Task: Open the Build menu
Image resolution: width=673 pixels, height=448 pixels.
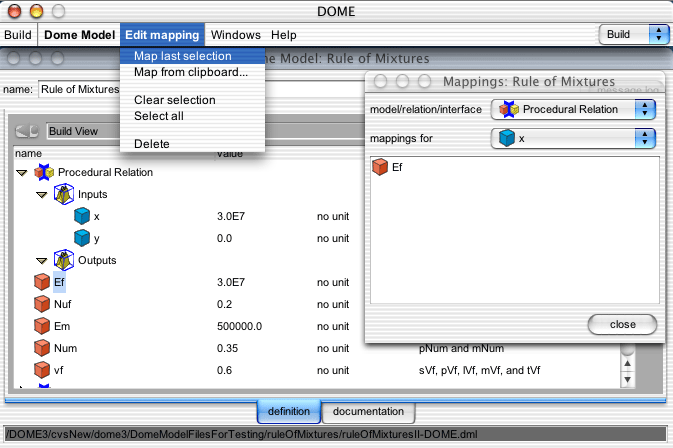Action: coord(18,35)
